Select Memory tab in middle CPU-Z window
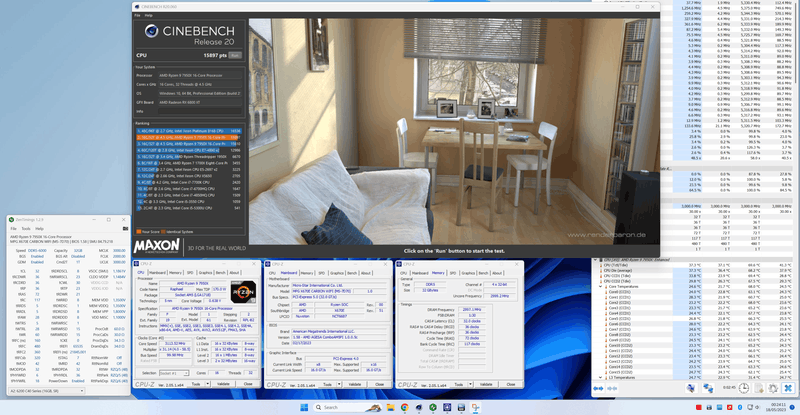Screen dimensions: 800x415 [307, 273]
